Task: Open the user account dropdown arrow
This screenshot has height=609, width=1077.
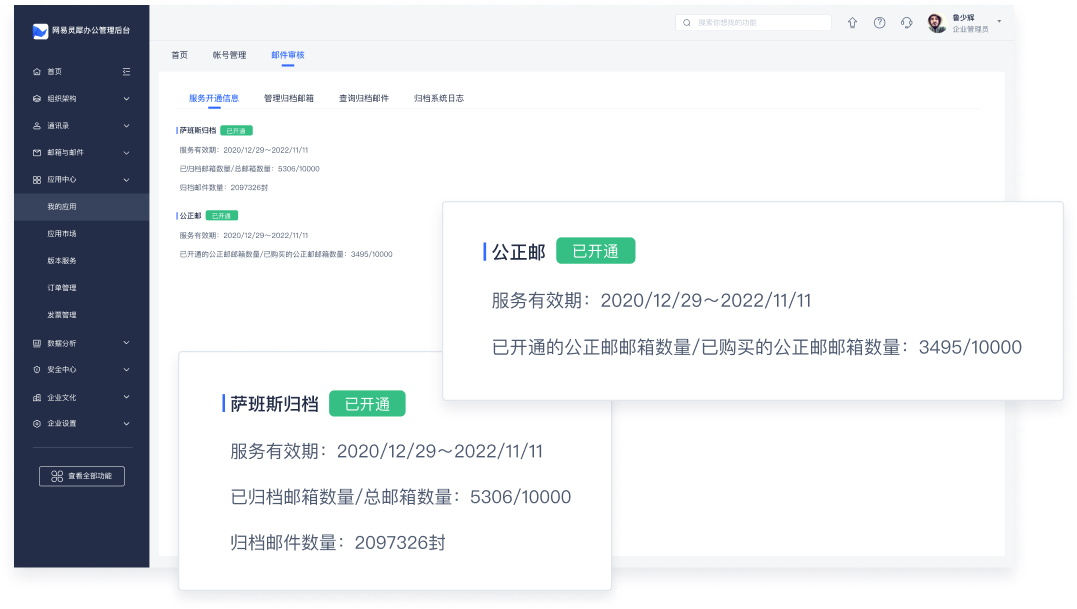Action: pyautogui.click(x=998, y=20)
